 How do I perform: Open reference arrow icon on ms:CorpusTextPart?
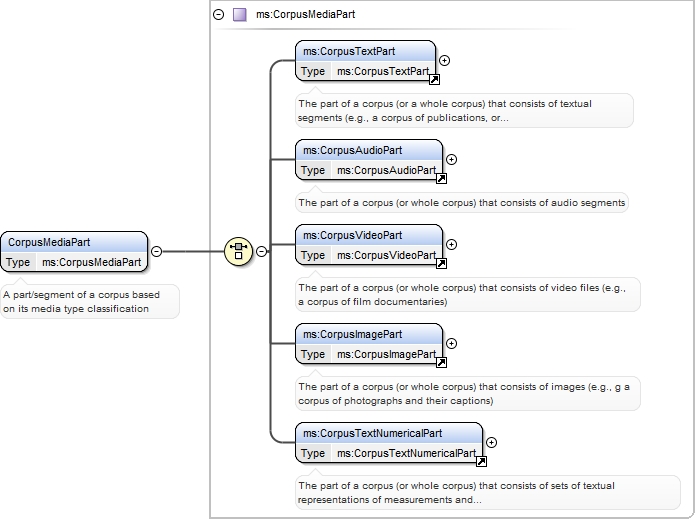pyautogui.click(x=435, y=79)
